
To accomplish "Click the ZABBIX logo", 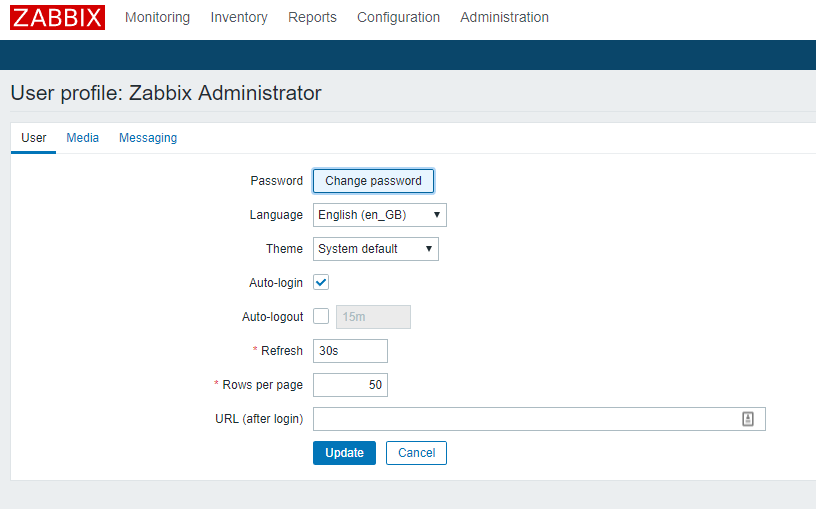I will pos(58,18).
